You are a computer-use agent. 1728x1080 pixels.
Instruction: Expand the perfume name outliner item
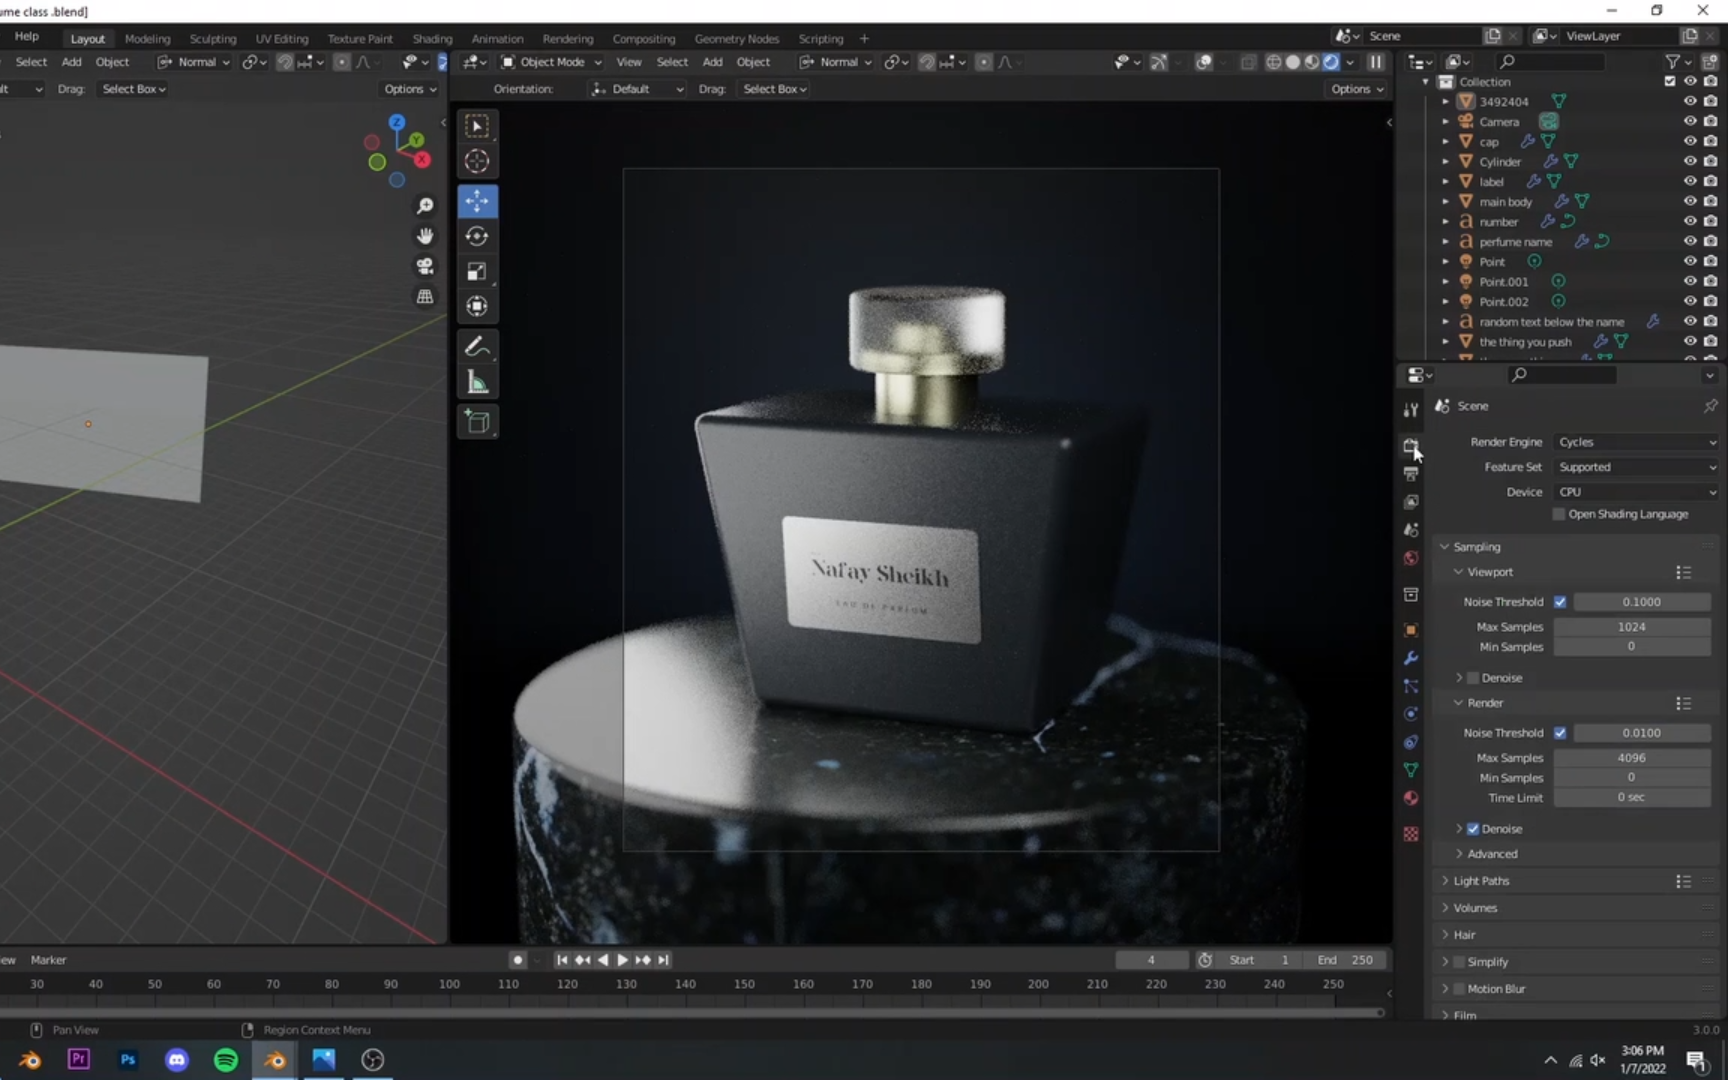click(x=1446, y=241)
